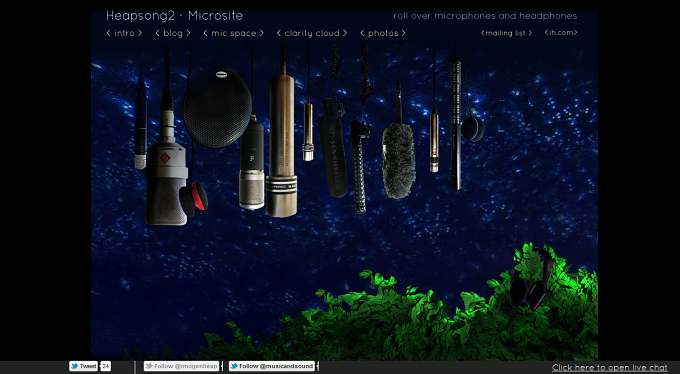
Task: Select the red and black earphone
Action: [x=194, y=200]
